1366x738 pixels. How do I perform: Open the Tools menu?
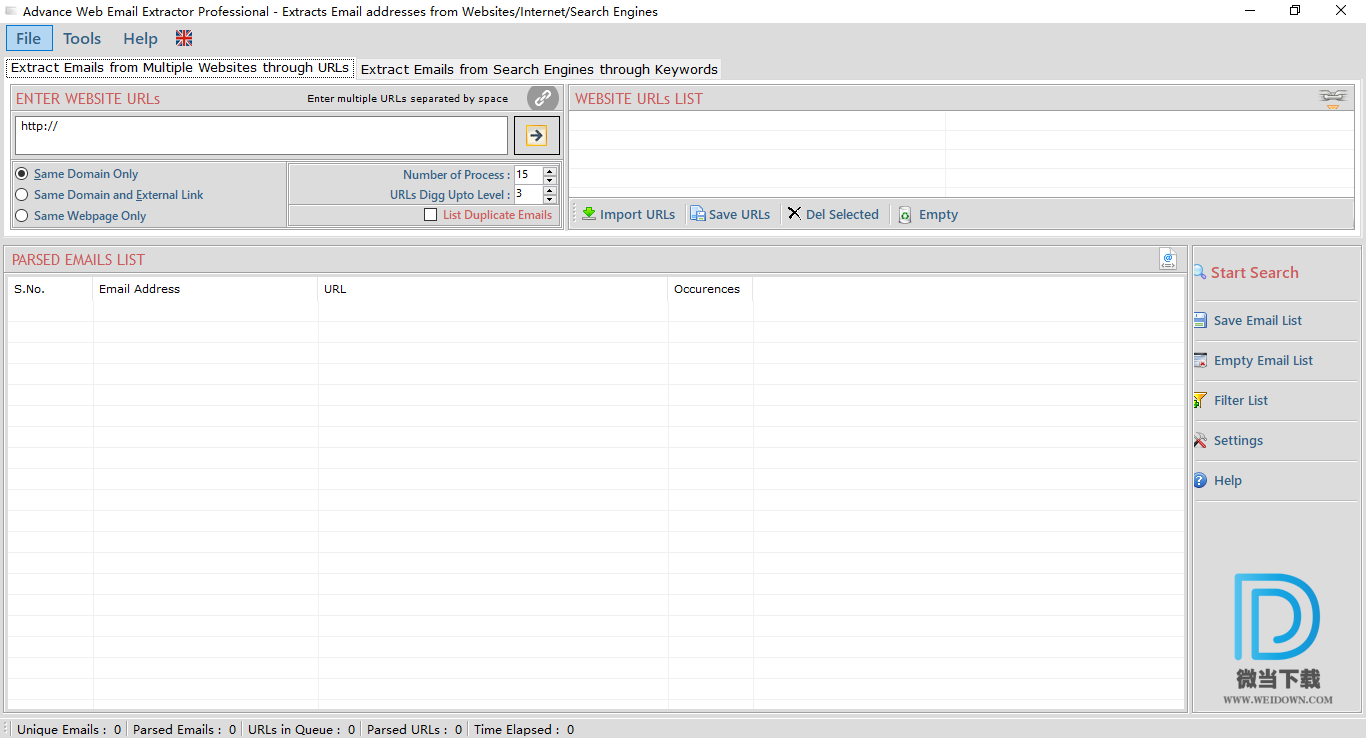click(x=82, y=38)
